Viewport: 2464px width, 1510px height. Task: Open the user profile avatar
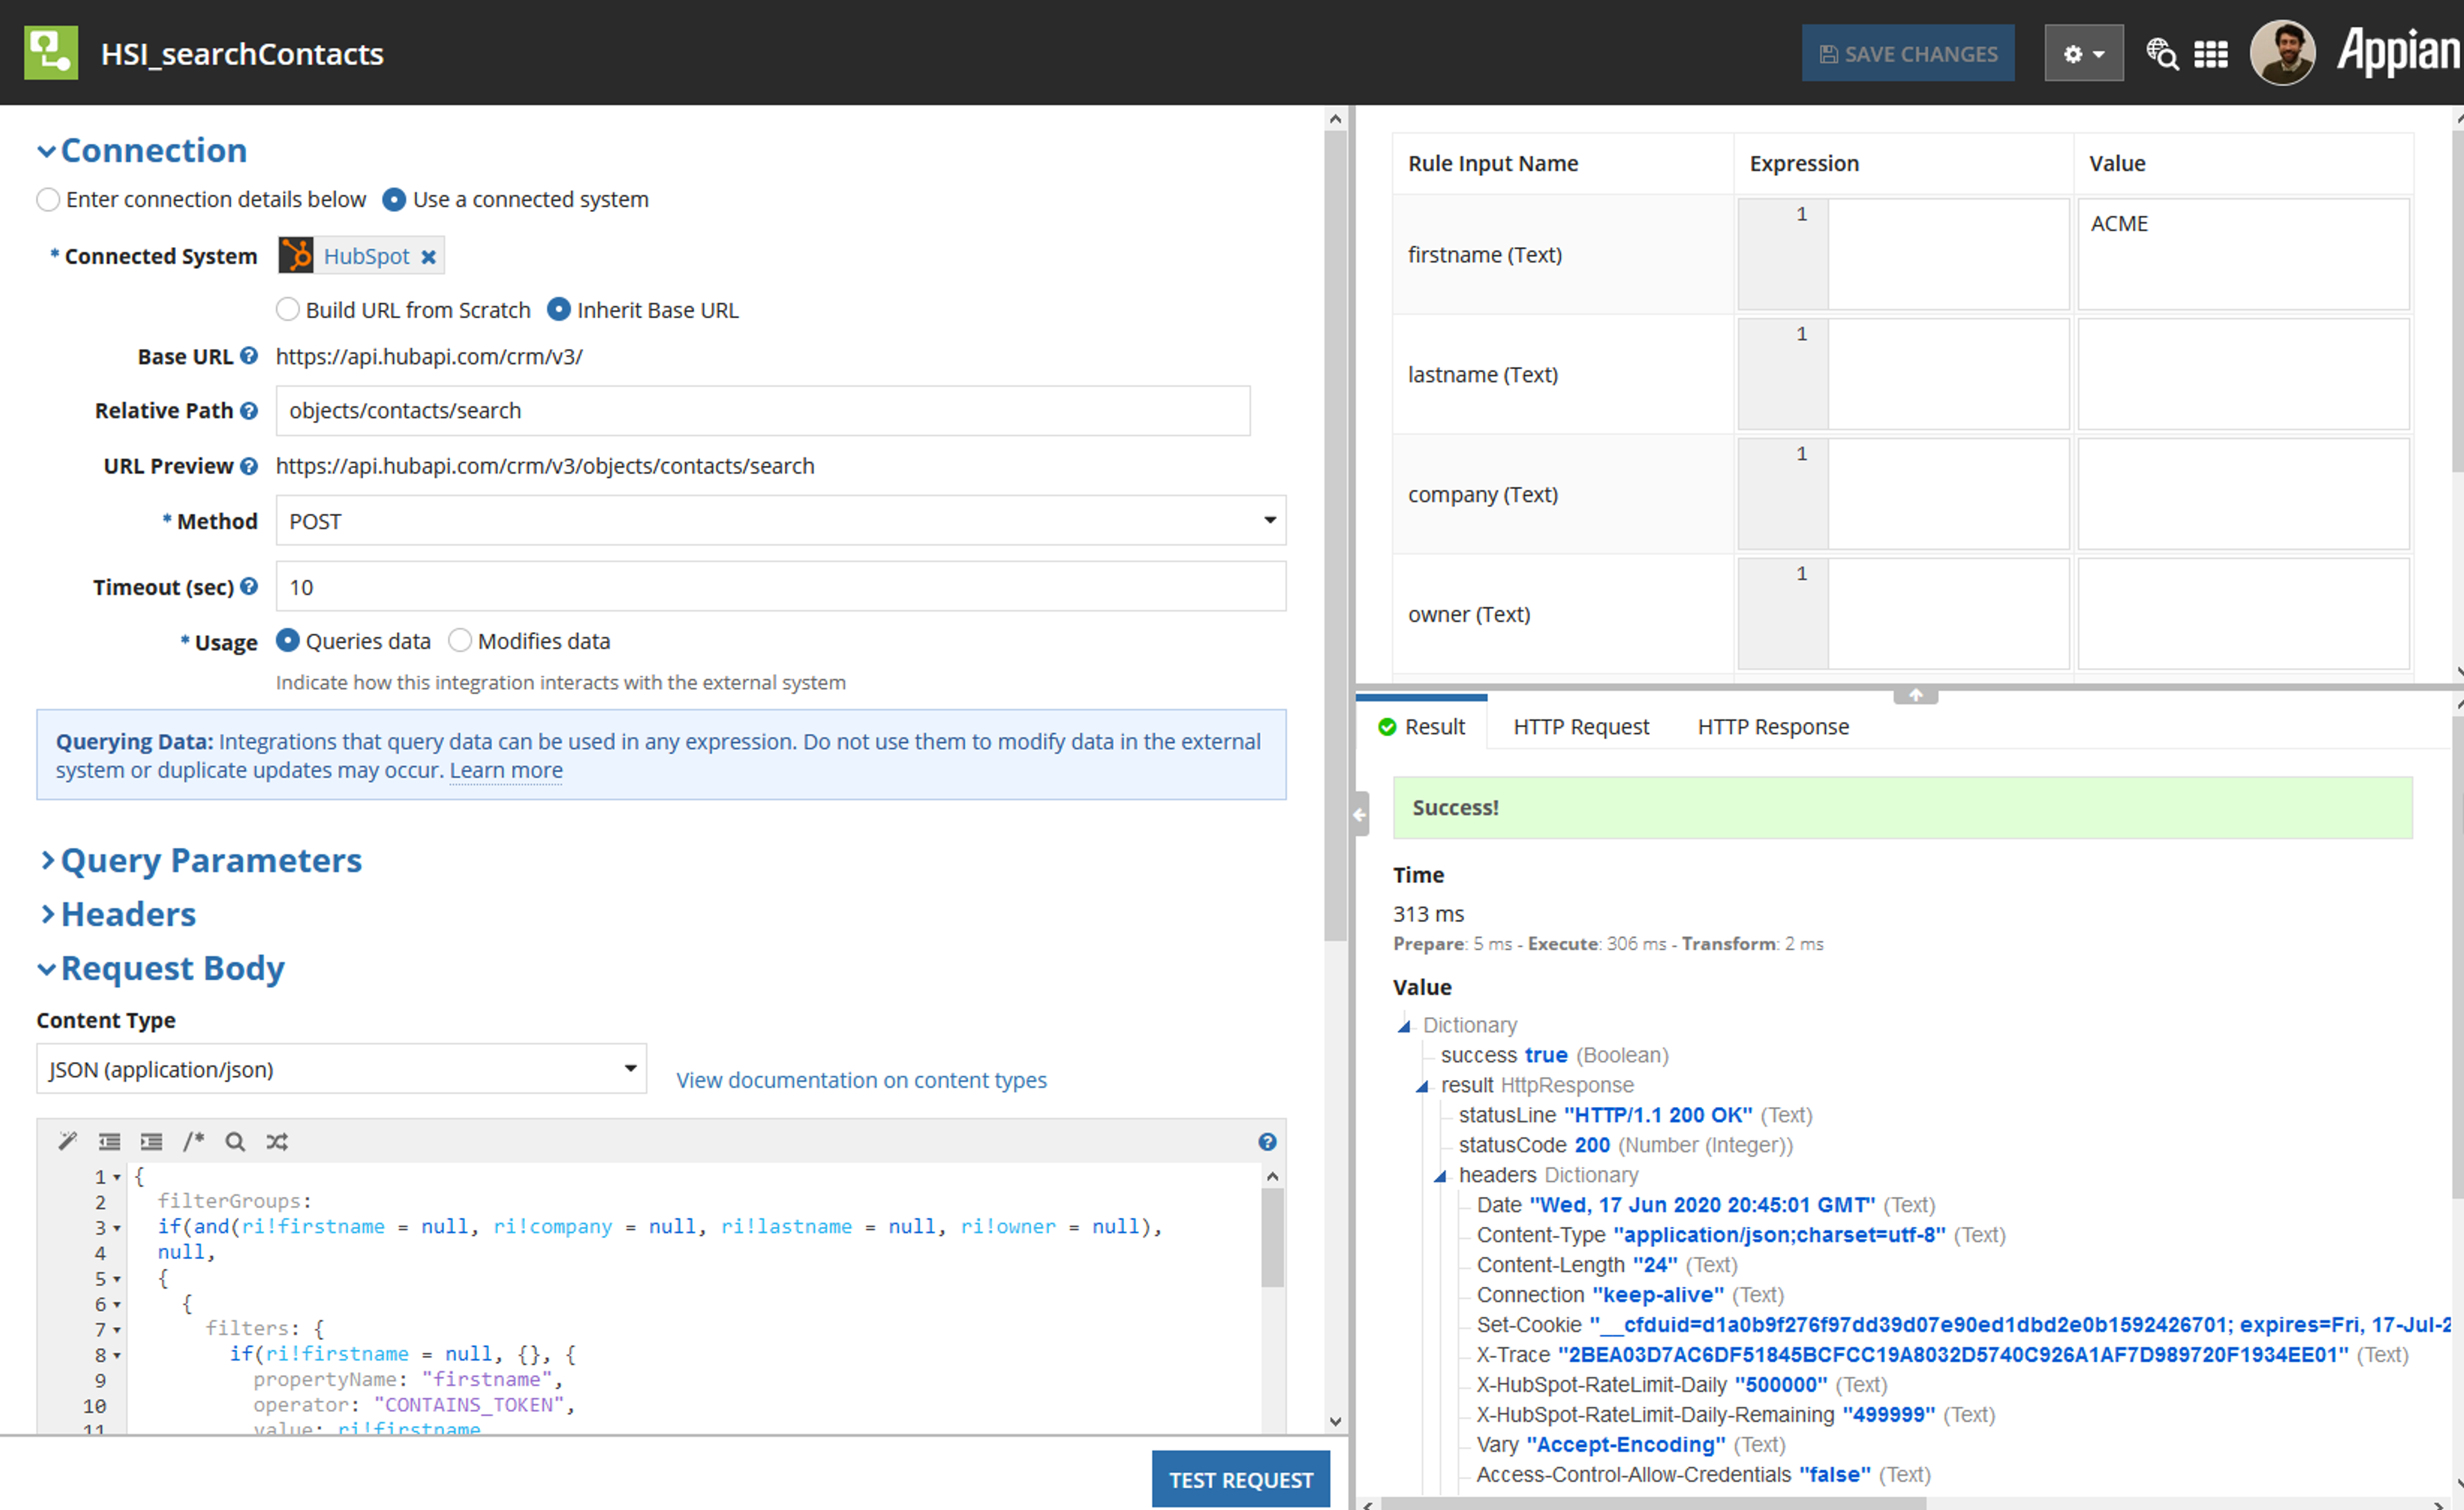pyautogui.click(x=2282, y=53)
